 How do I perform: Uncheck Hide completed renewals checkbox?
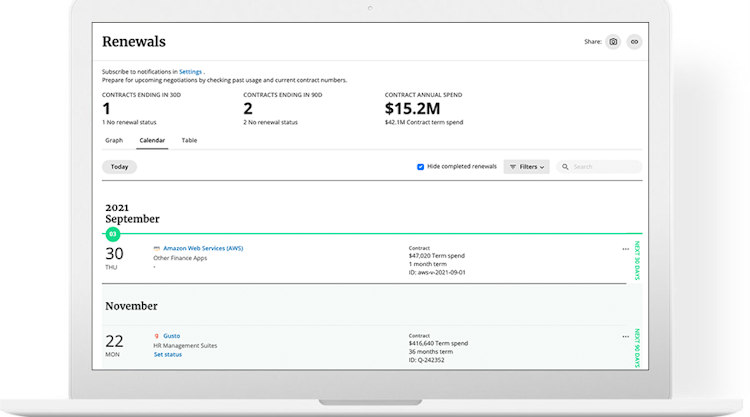[x=420, y=167]
